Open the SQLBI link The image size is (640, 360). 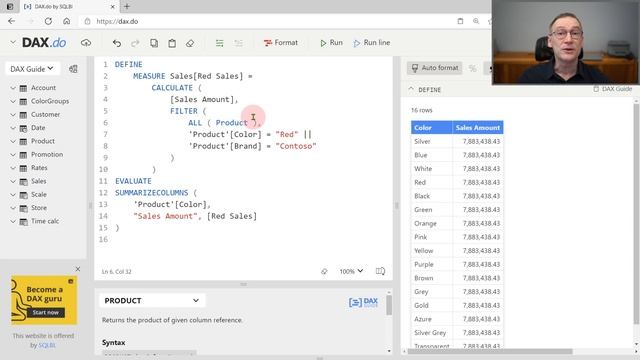pos(47,345)
